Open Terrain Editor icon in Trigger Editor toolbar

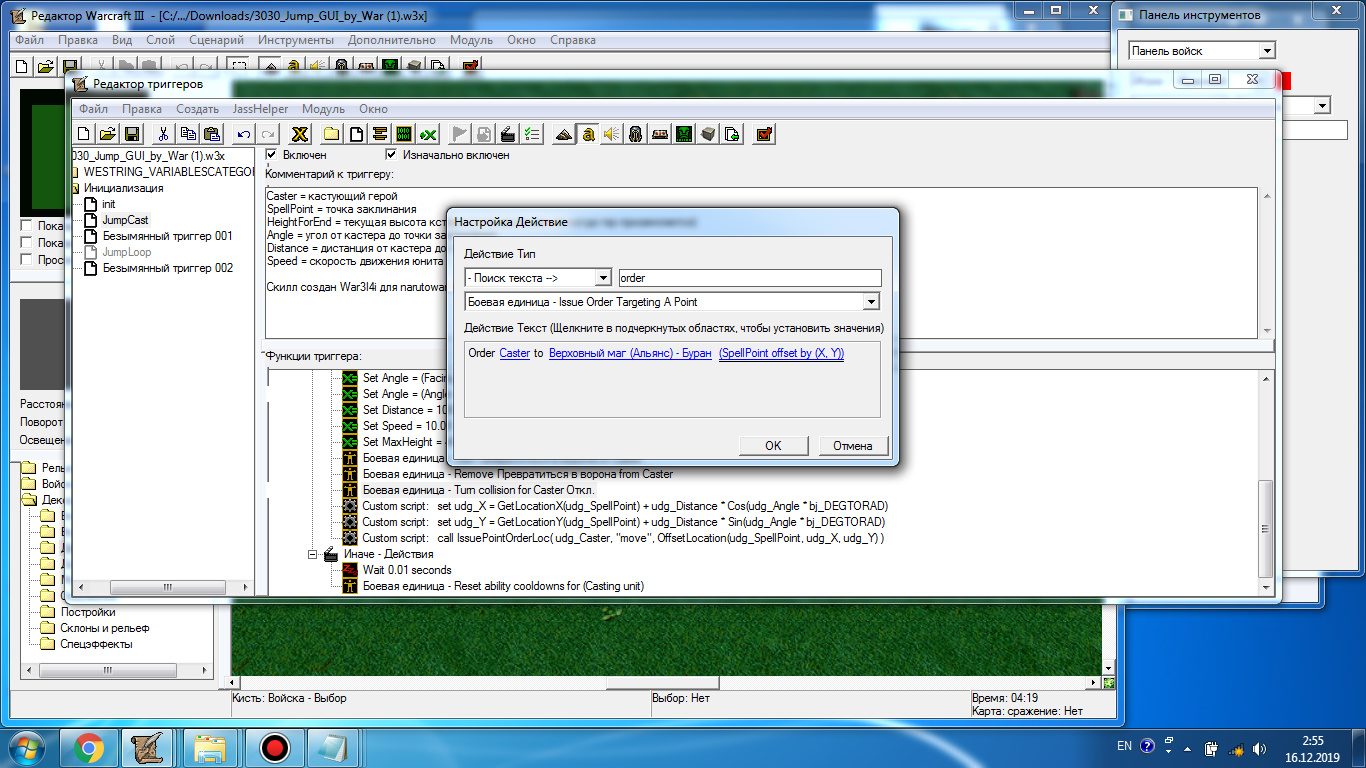[x=564, y=134]
